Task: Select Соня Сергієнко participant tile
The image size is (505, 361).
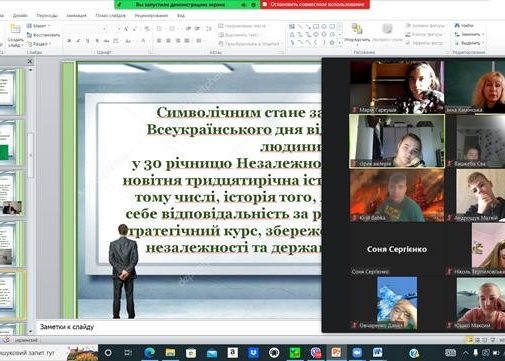Action: tap(397, 249)
